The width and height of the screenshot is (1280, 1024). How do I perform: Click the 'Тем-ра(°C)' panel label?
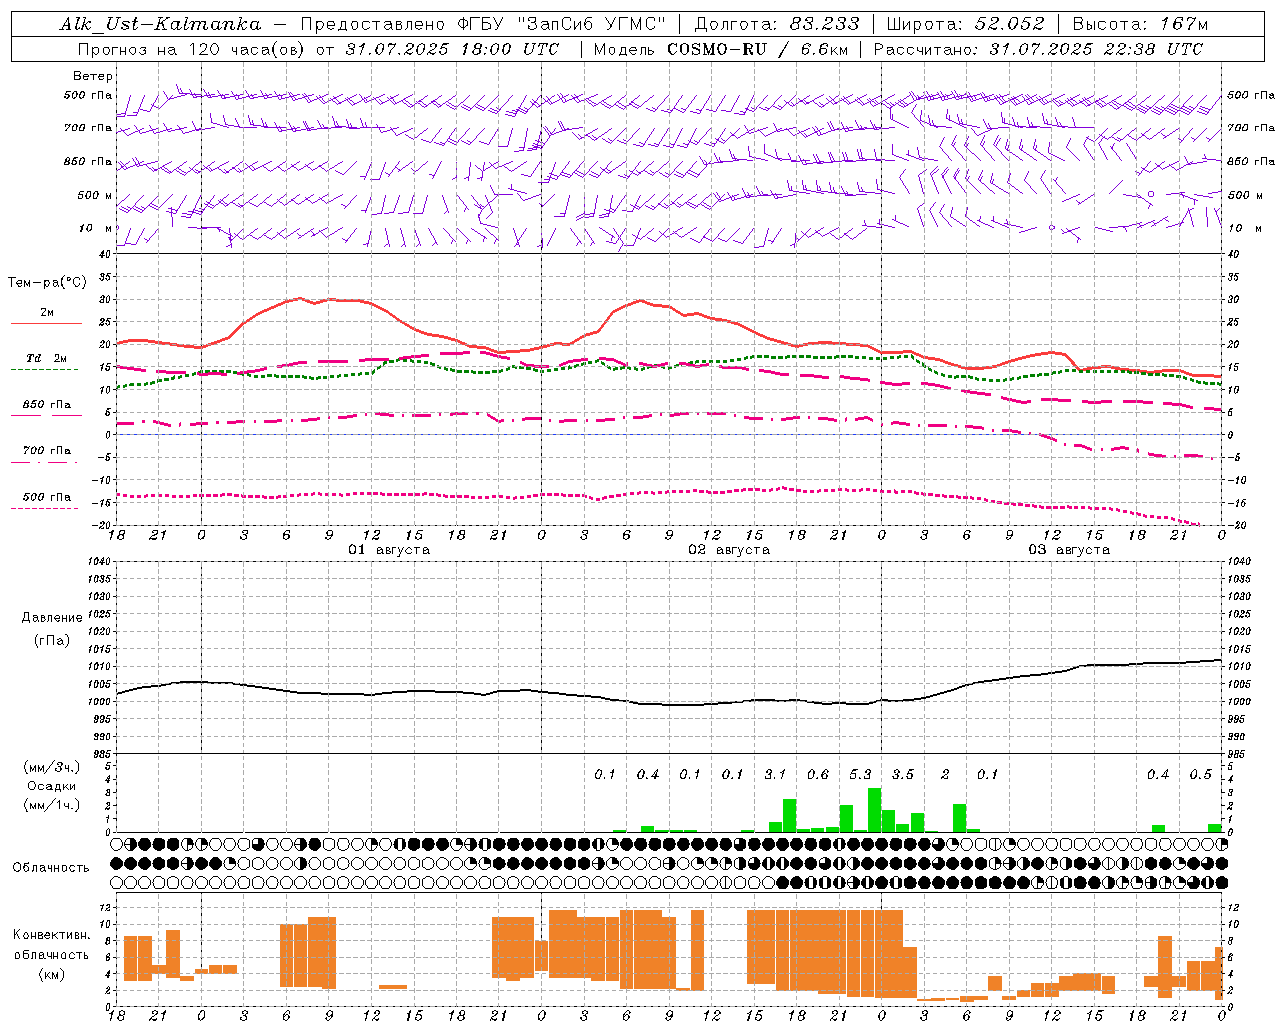click(x=47, y=283)
